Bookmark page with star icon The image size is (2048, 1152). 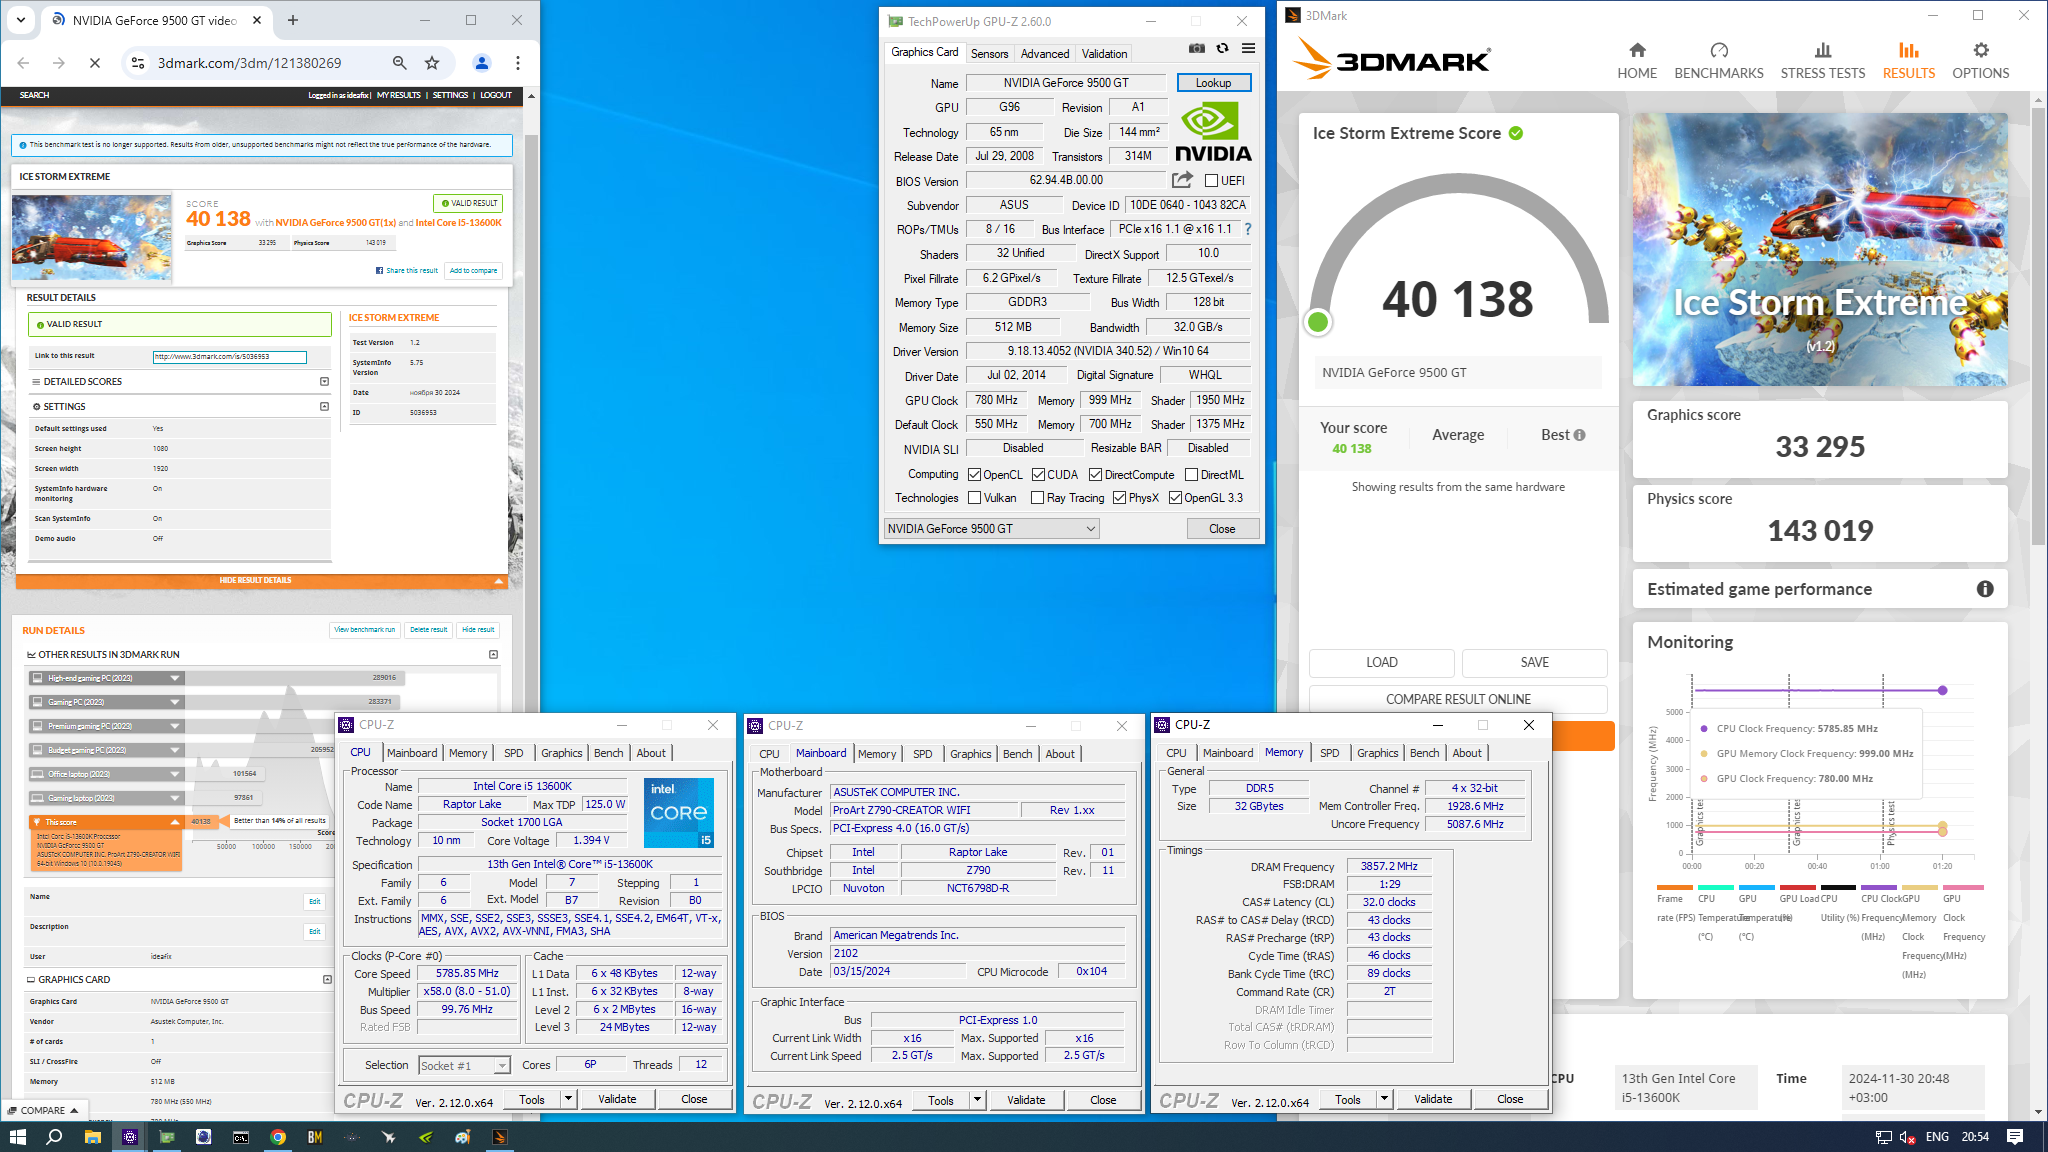coord(432,63)
